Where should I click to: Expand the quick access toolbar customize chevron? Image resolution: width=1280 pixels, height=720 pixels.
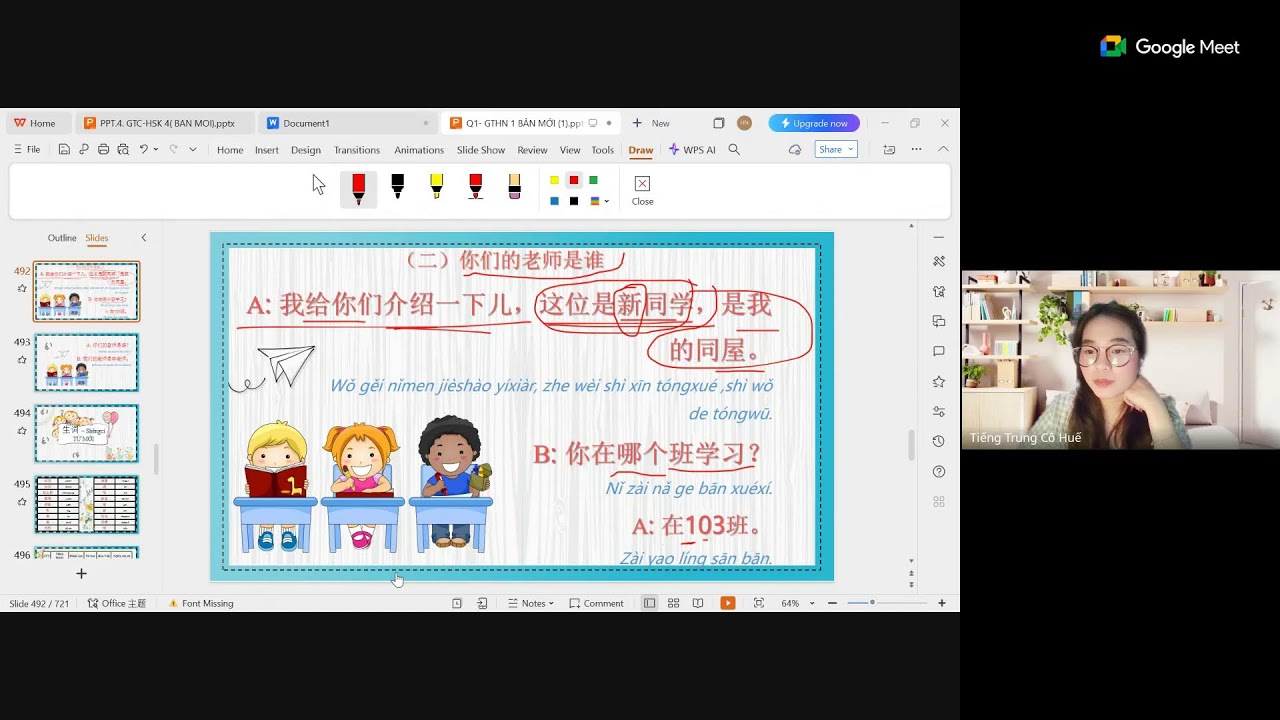tap(193, 150)
